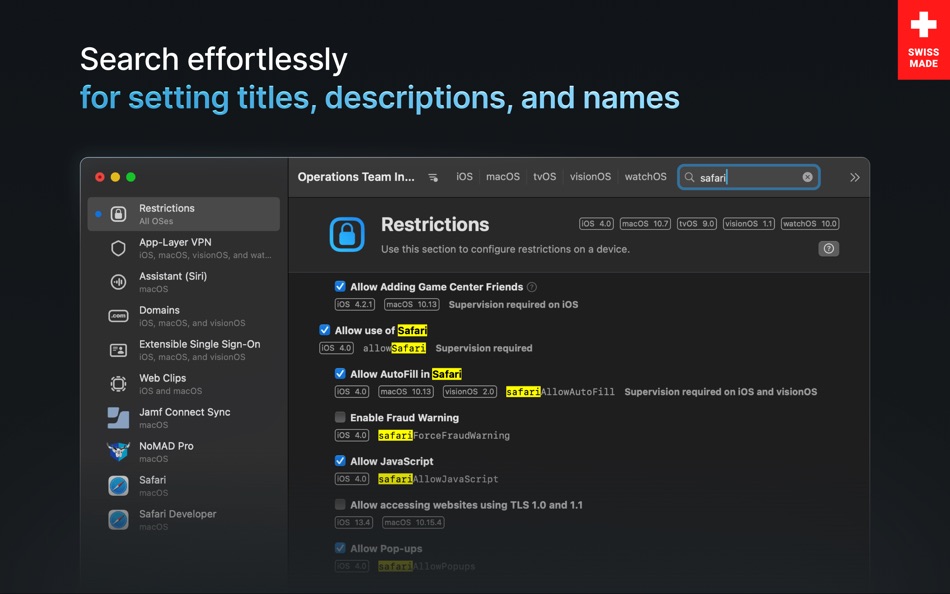Select Web Clips in sidebar
The width and height of the screenshot is (950, 594).
pyautogui.click(x=184, y=384)
